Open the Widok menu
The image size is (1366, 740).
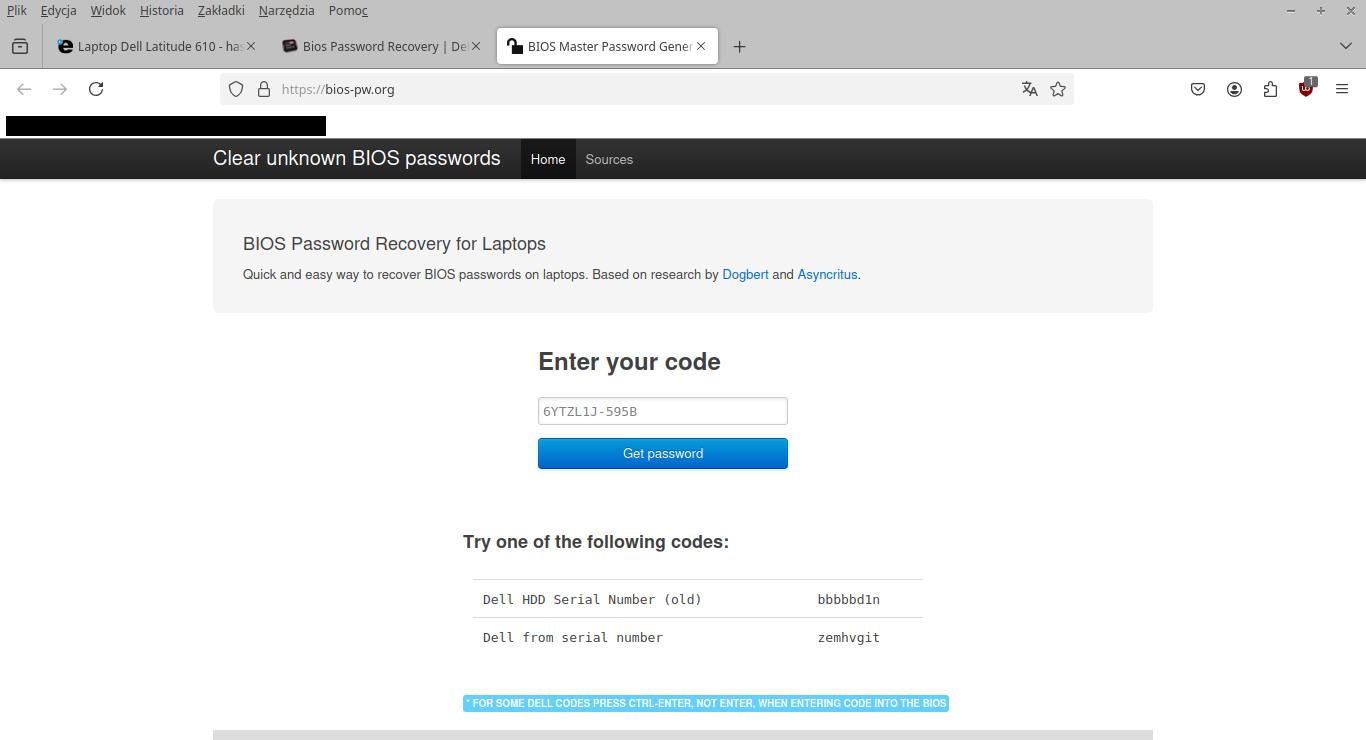108,10
